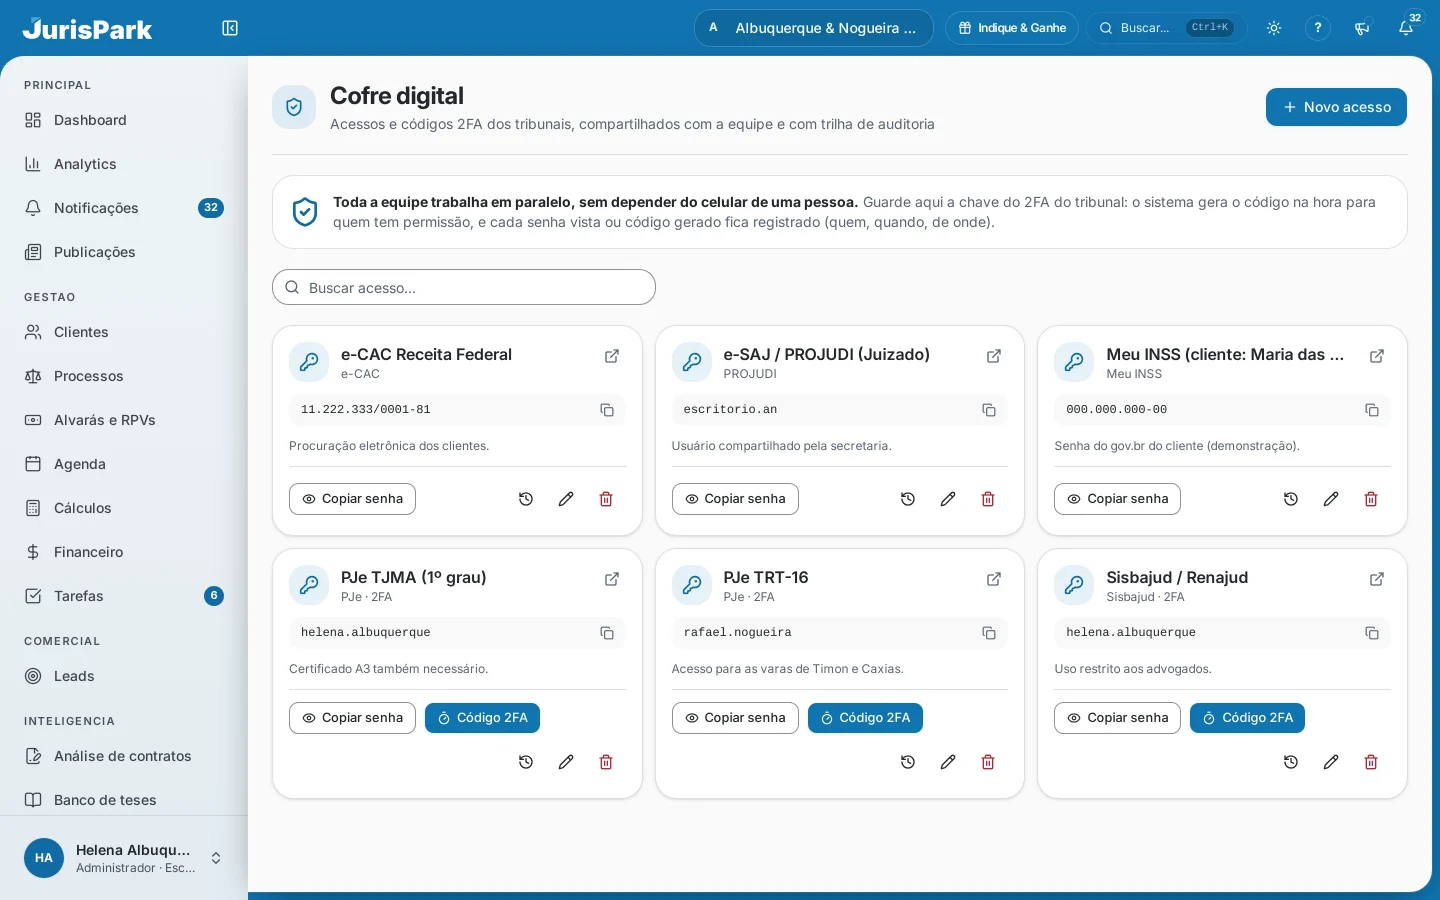Open Tarefas in the sidebar

point(124,596)
